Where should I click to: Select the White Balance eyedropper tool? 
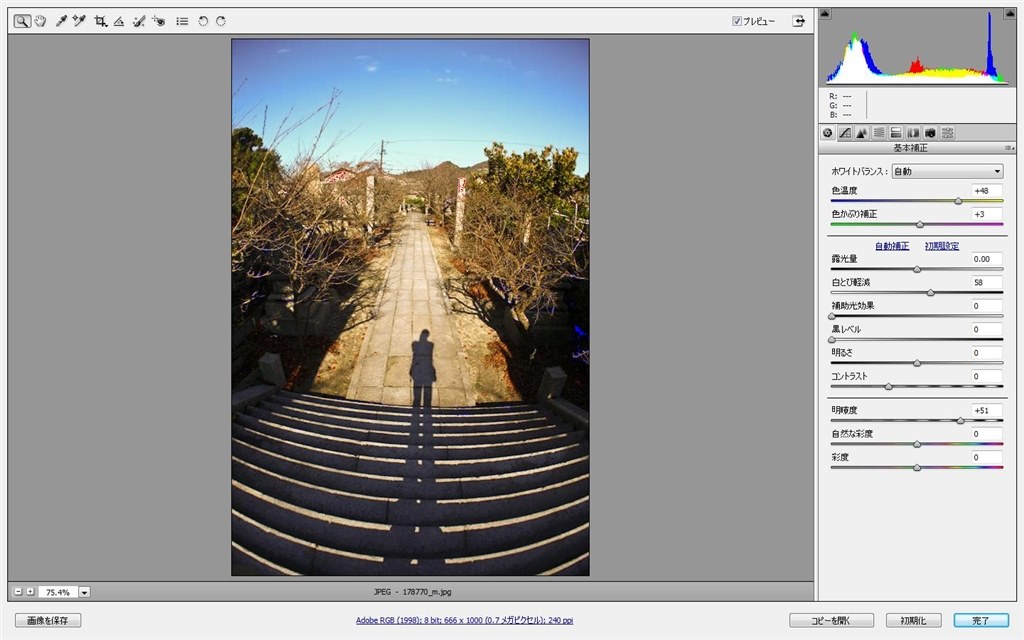[61, 21]
